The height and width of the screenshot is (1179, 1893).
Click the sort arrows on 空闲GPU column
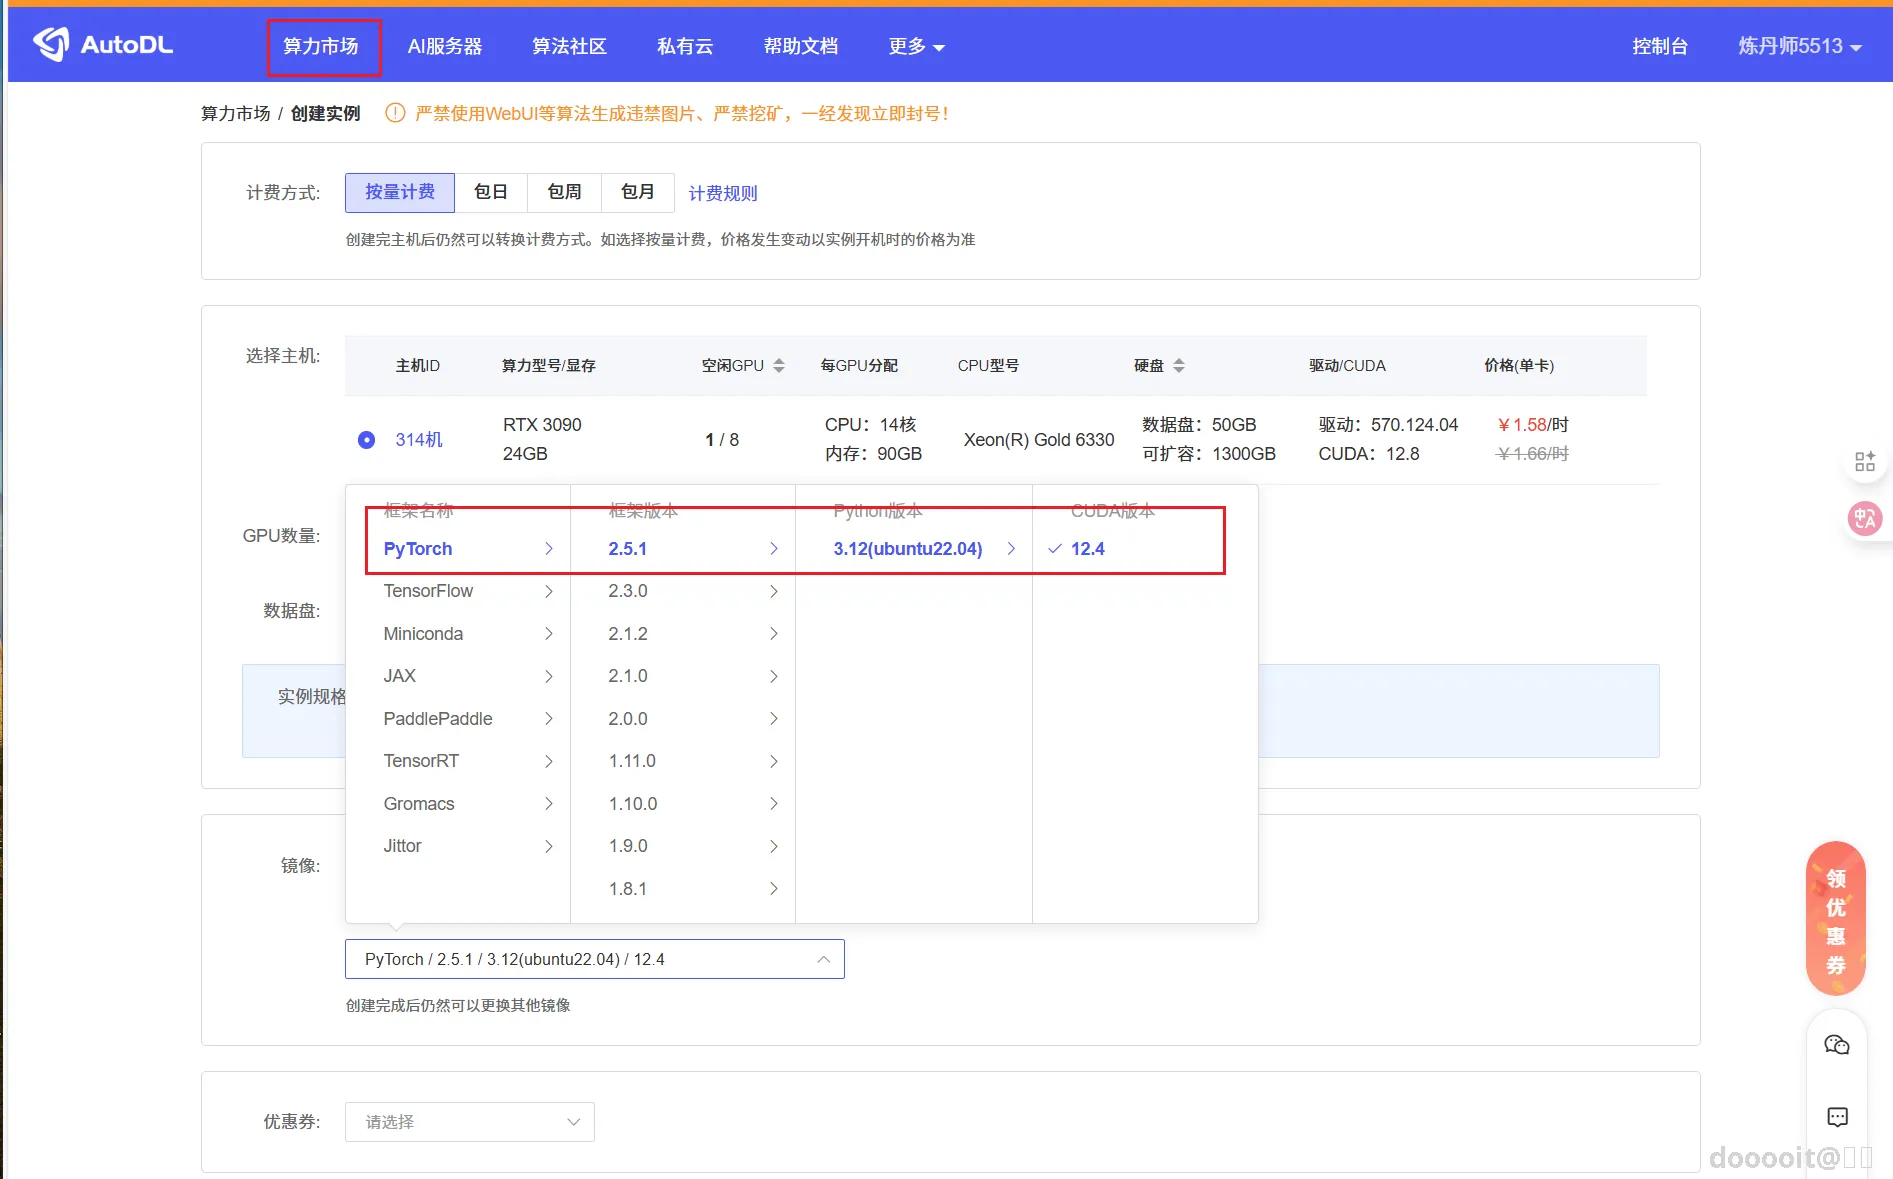pyautogui.click(x=778, y=365)
